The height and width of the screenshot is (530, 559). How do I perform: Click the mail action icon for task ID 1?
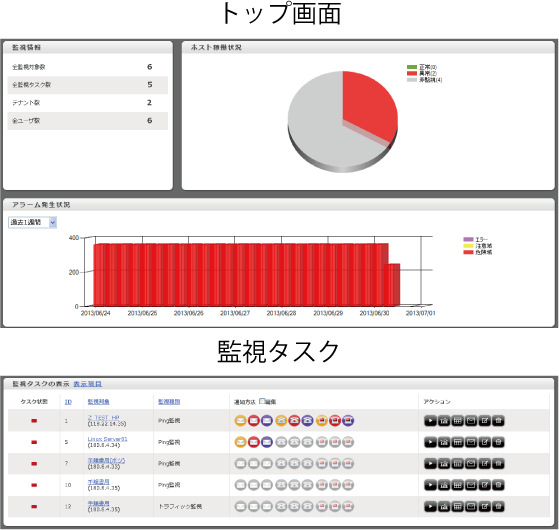(471, 421)
